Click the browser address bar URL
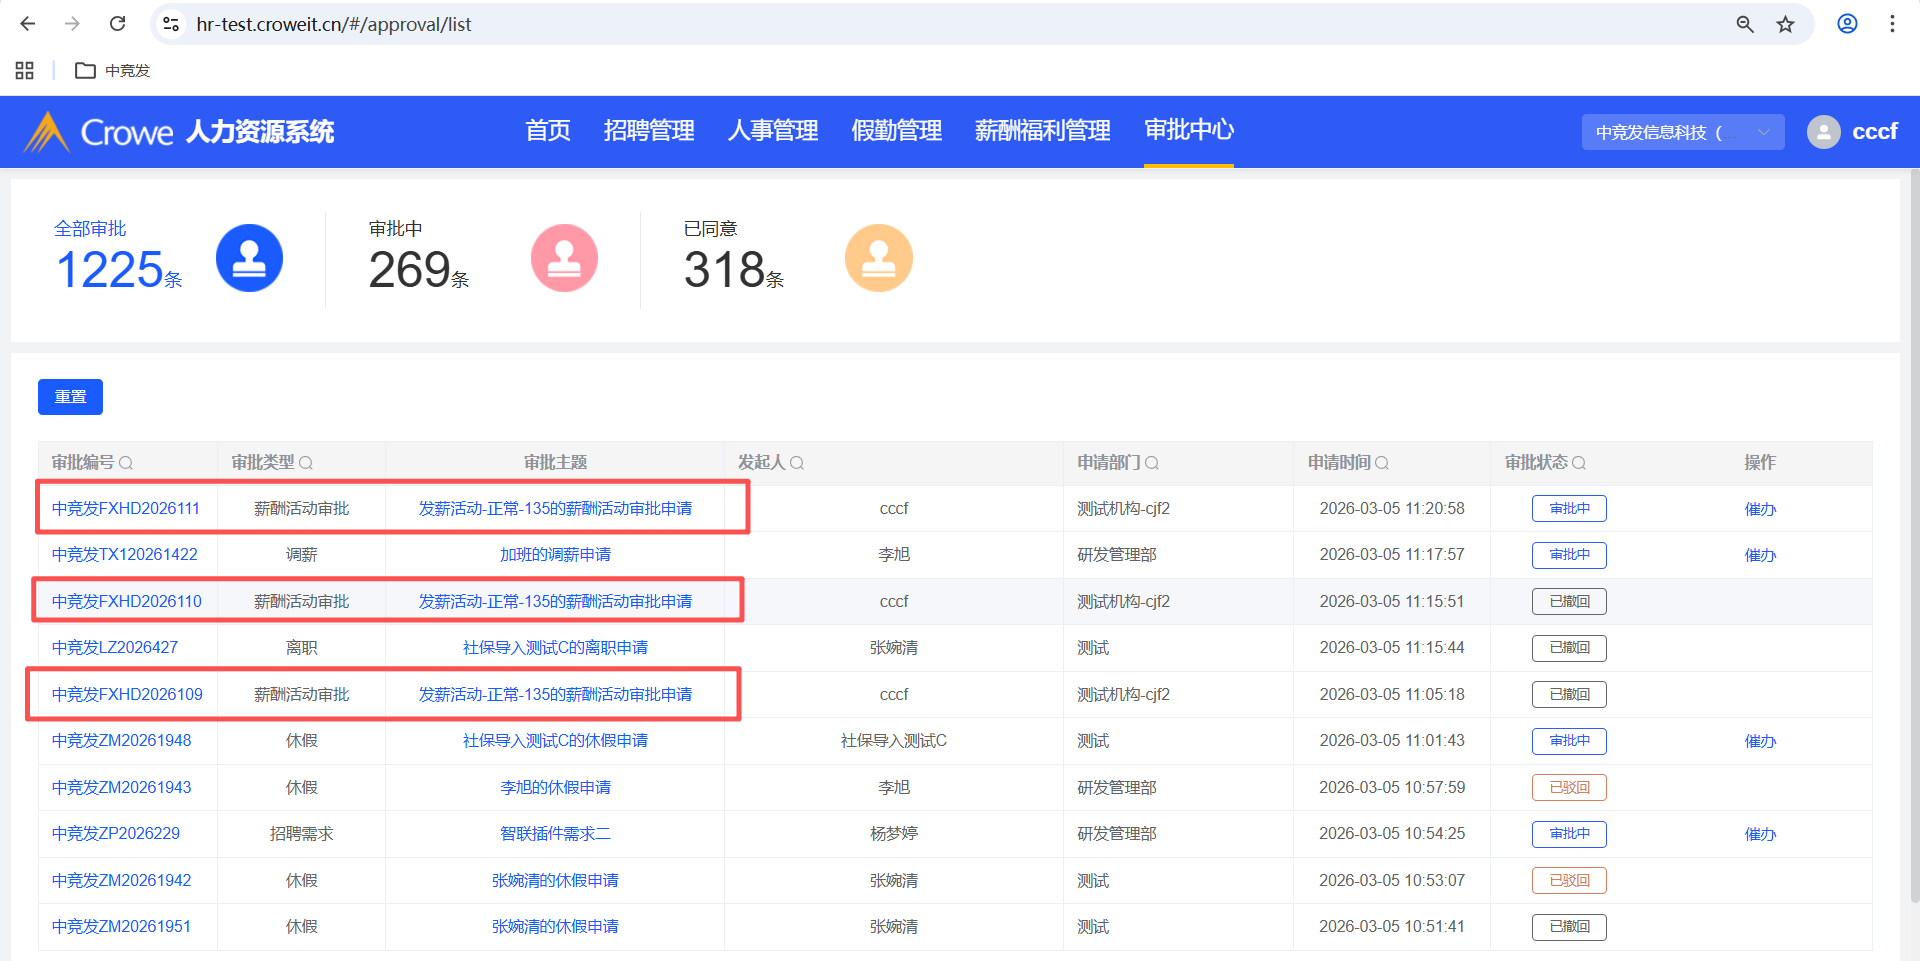 click(x=333, y=24)
